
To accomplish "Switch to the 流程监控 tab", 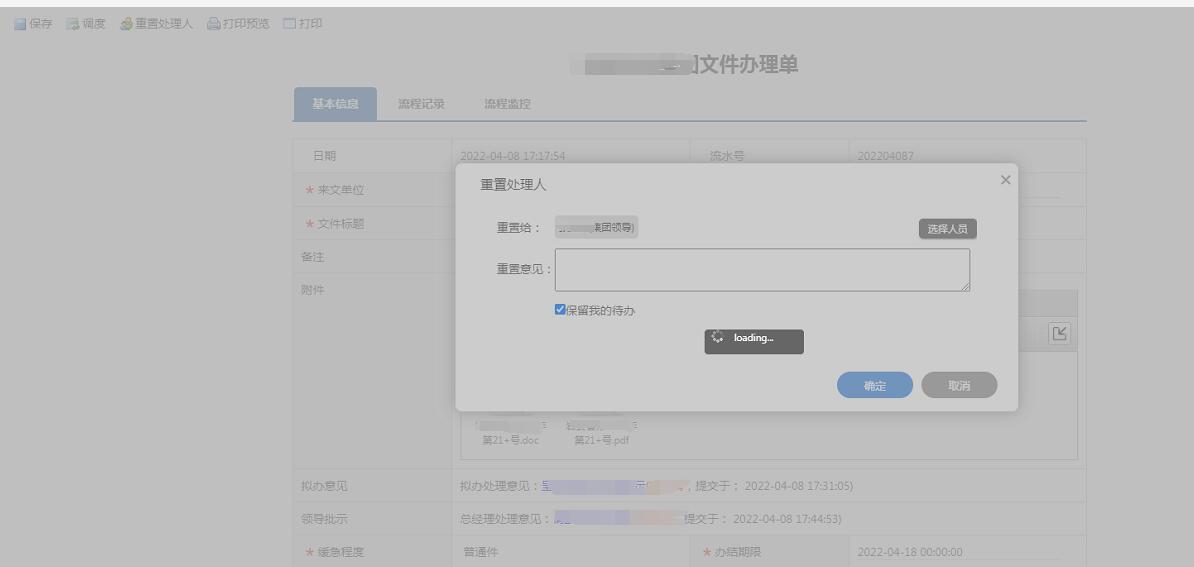I will click(x=507, y=104).
